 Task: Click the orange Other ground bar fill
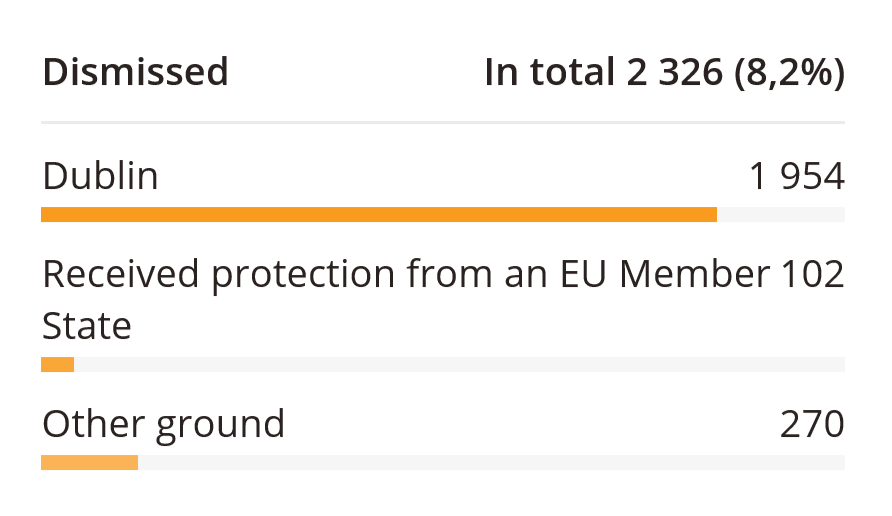coord(89,462)
